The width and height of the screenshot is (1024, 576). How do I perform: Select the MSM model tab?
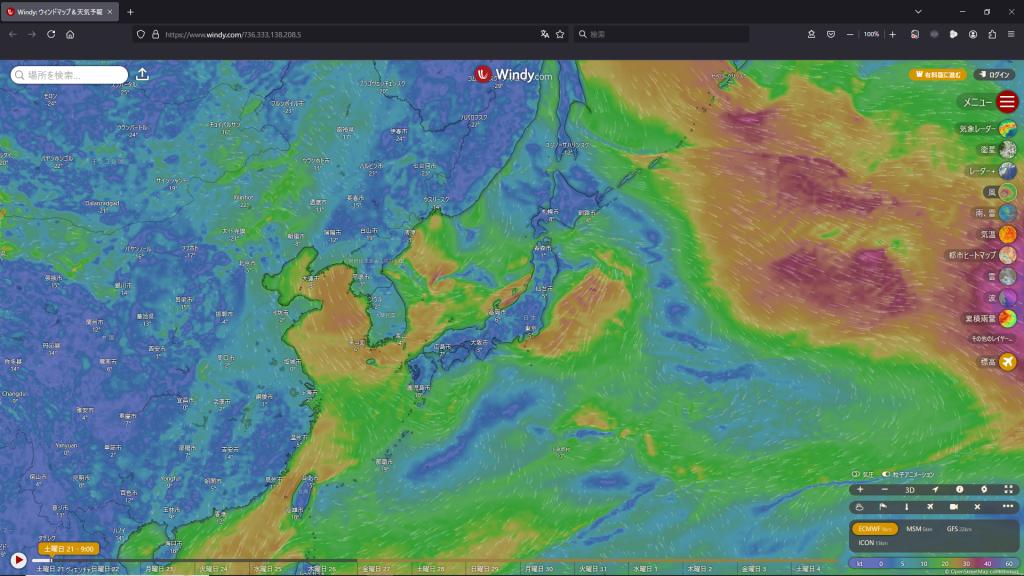[918, 528]
